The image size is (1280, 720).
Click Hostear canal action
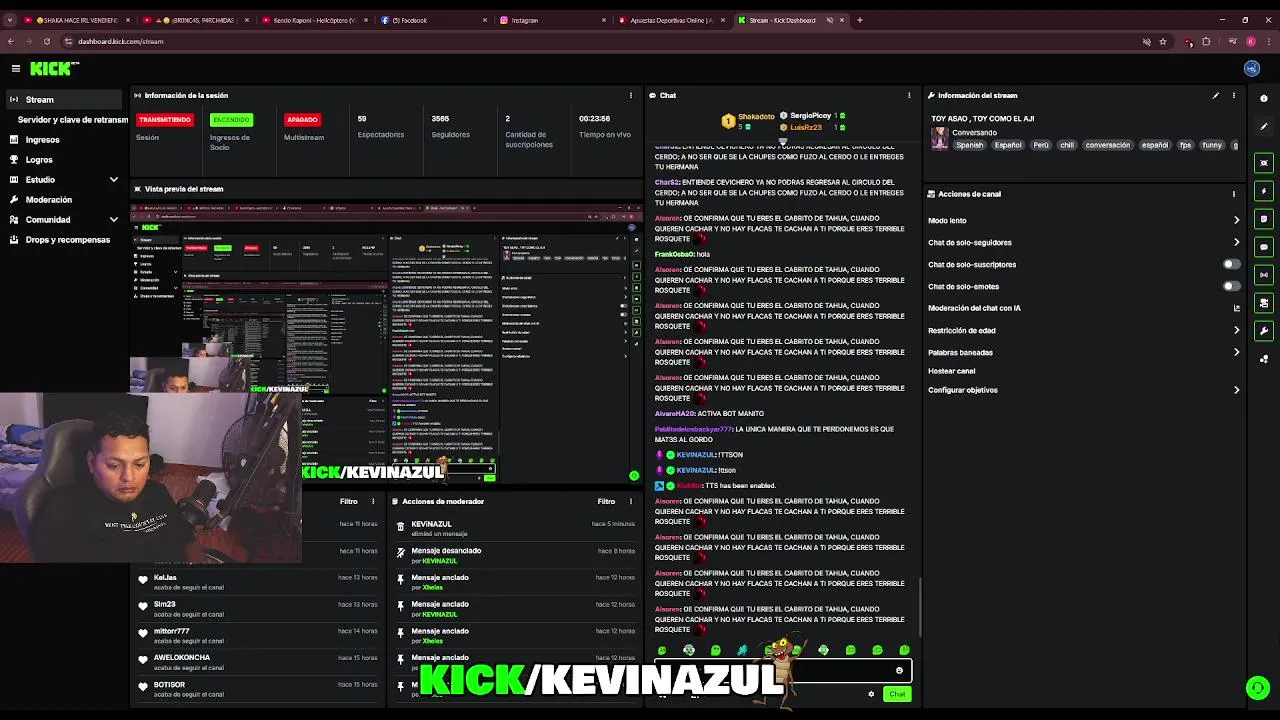click(x=951, y=371)
